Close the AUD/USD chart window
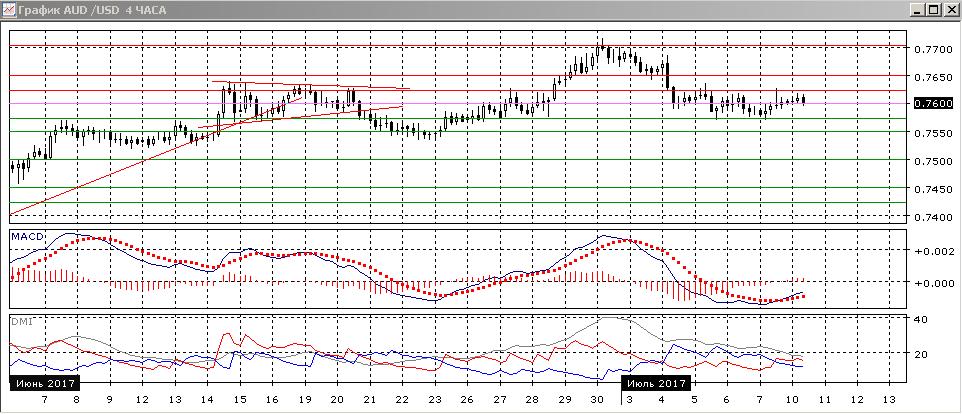962x414 pixels. (949, 10)
